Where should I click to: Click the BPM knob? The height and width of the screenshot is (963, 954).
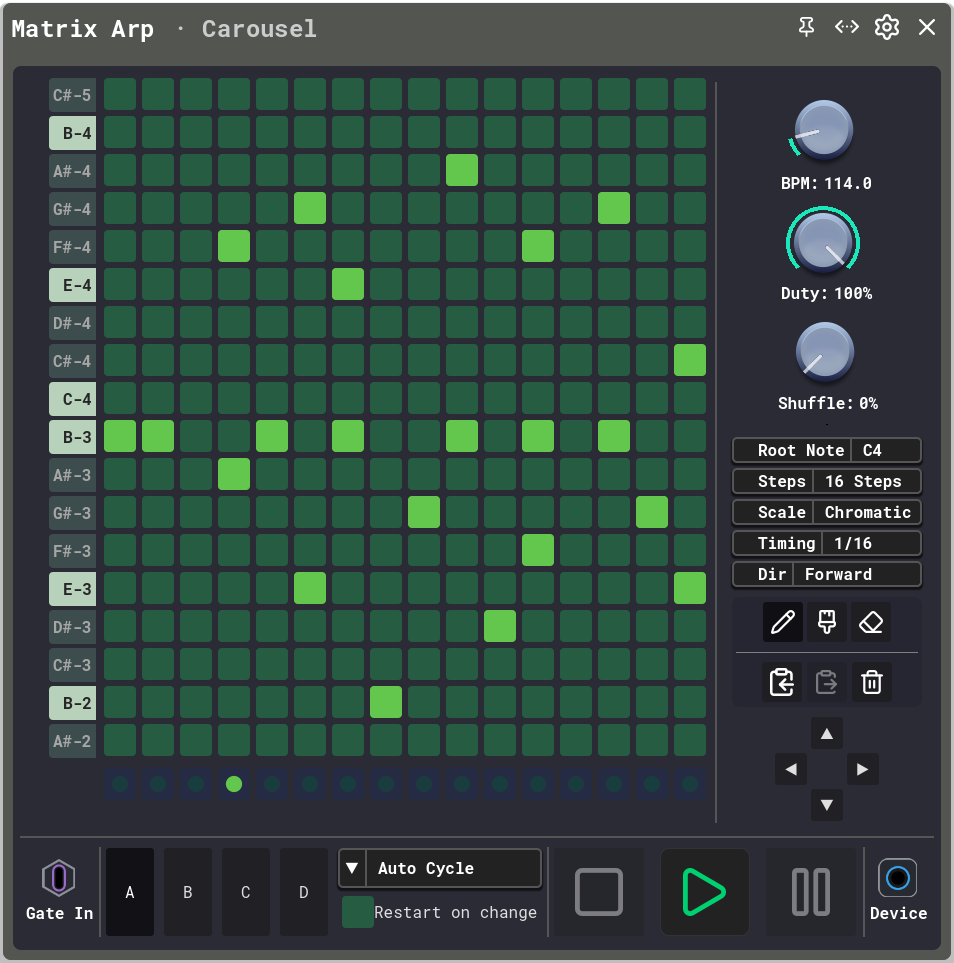coord(824,130)
